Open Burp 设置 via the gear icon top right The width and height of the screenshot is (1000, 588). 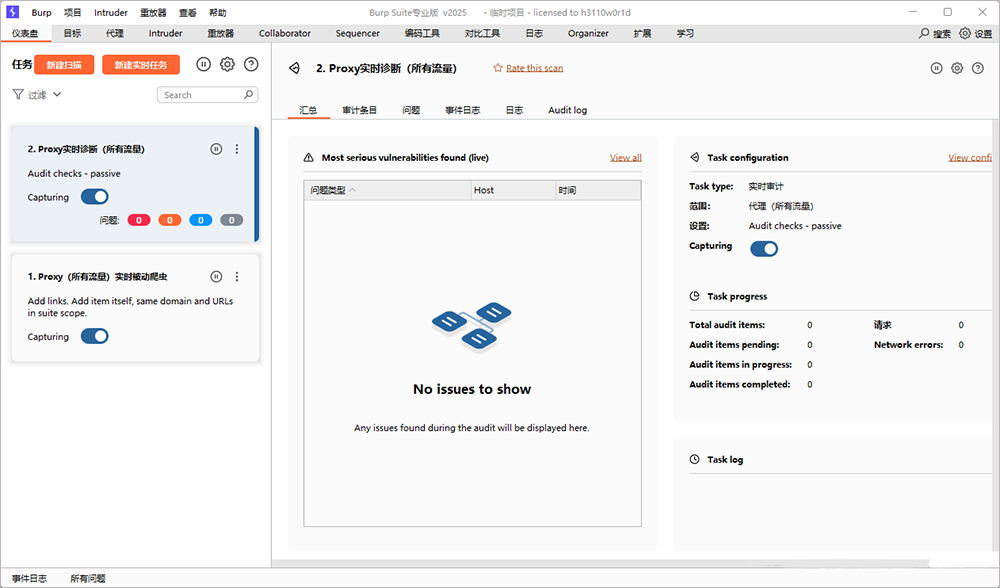[x=961, y=32]
